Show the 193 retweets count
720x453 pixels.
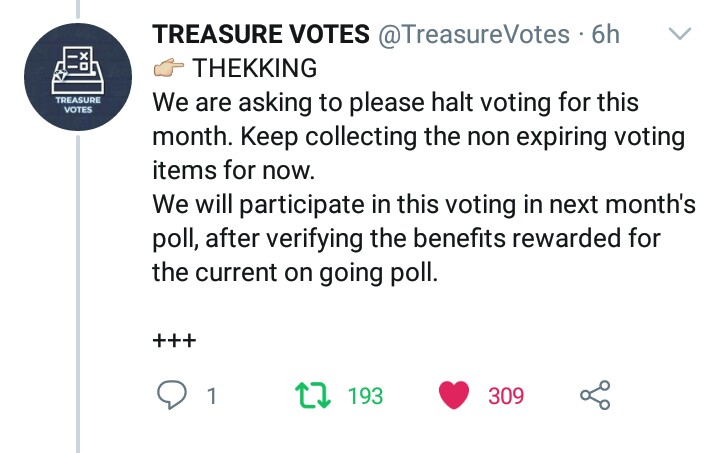(365, 397)
